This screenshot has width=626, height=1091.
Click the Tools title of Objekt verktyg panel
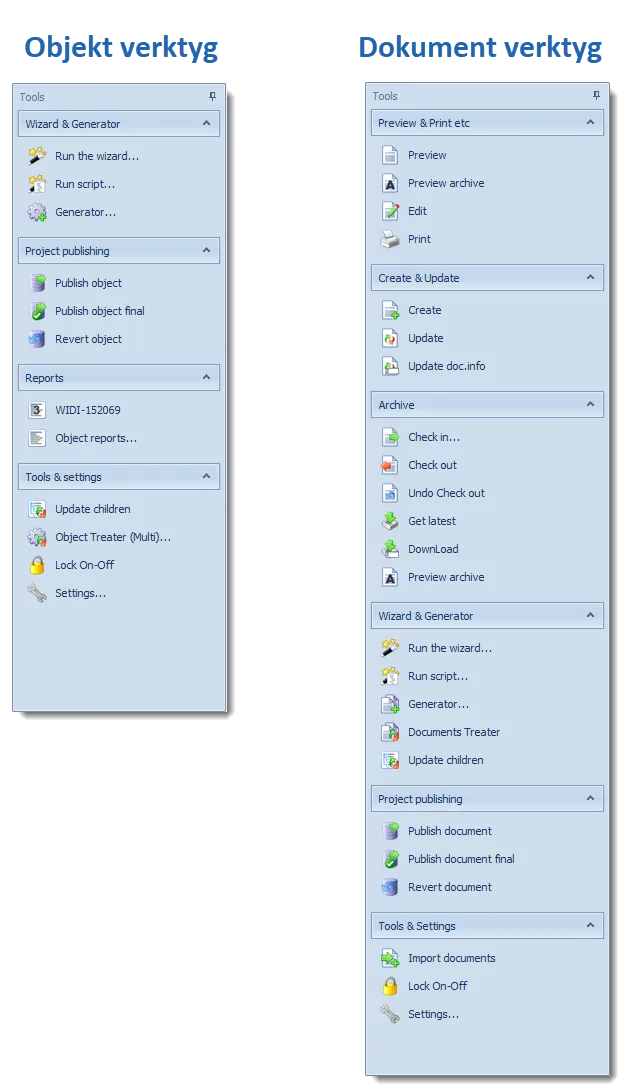click(x=32, y=97)
